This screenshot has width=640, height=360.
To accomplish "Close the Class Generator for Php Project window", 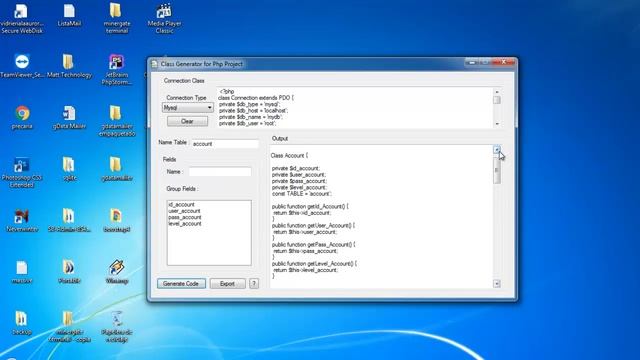I will 504,62.
